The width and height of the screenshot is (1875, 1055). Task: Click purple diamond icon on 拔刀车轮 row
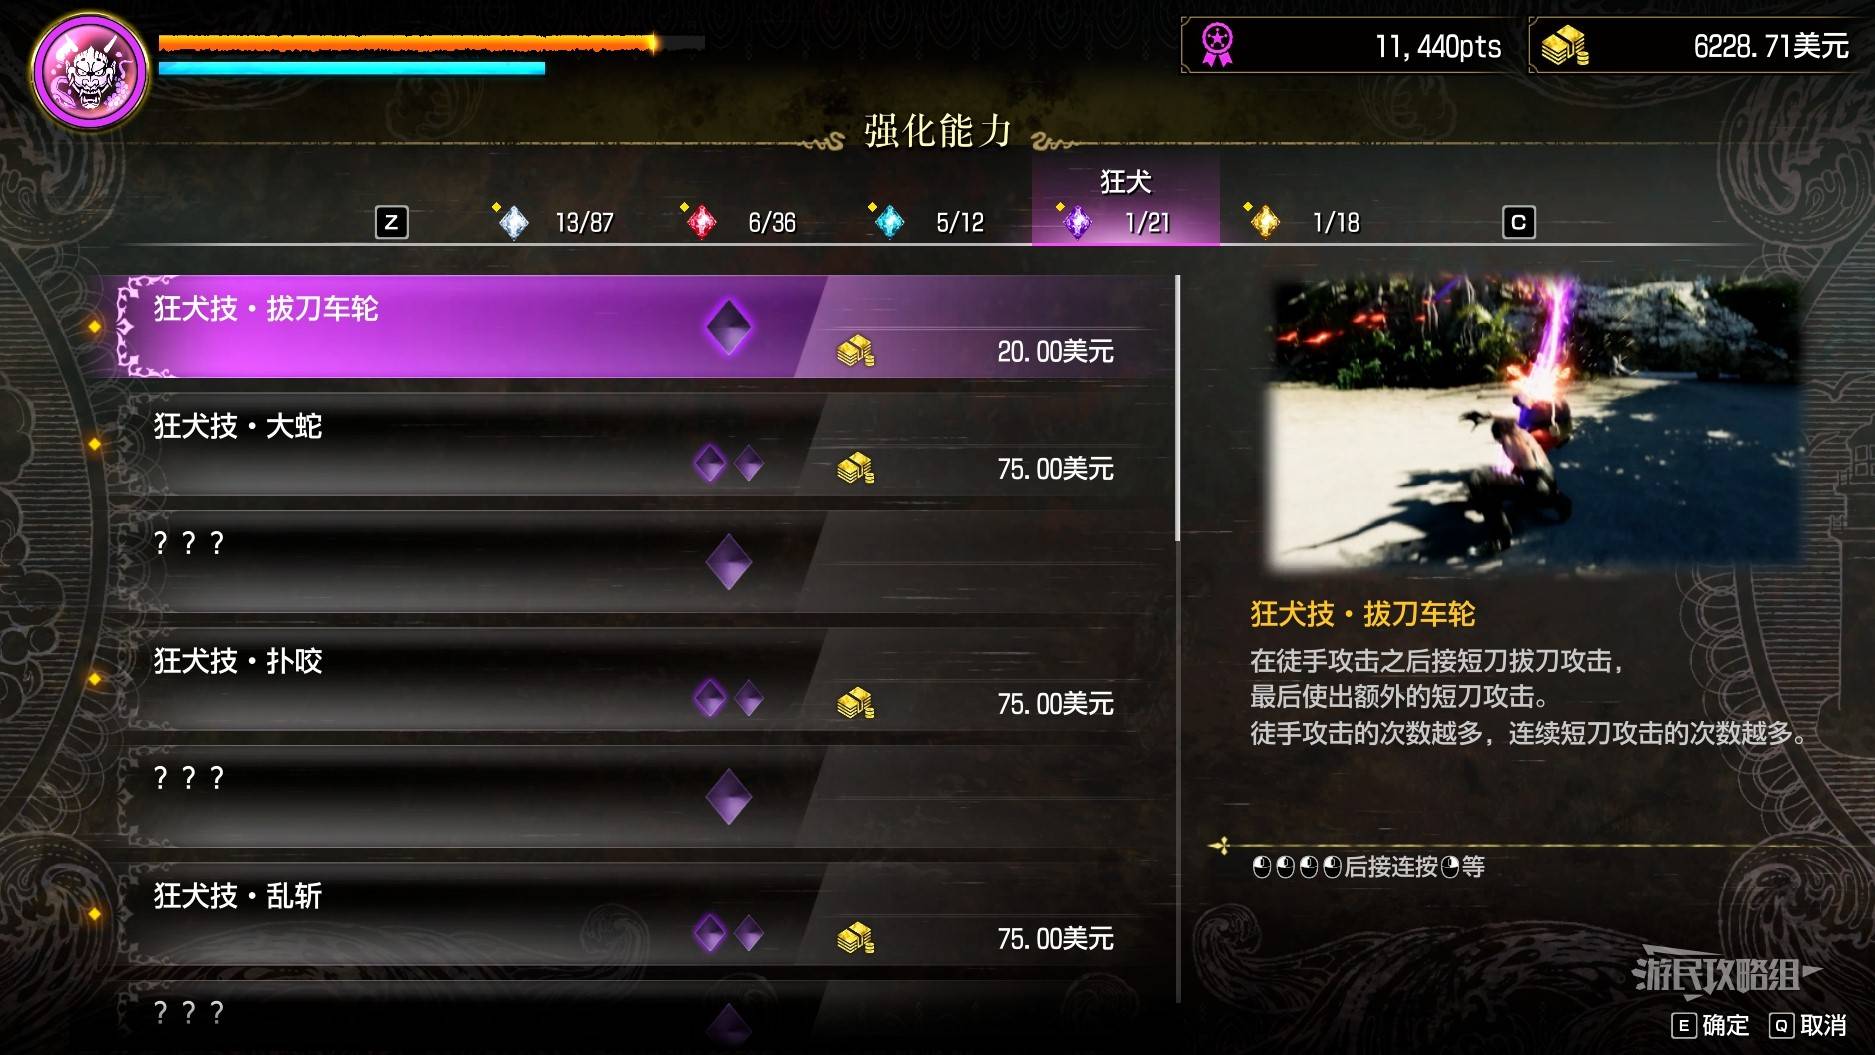(728, 327)
